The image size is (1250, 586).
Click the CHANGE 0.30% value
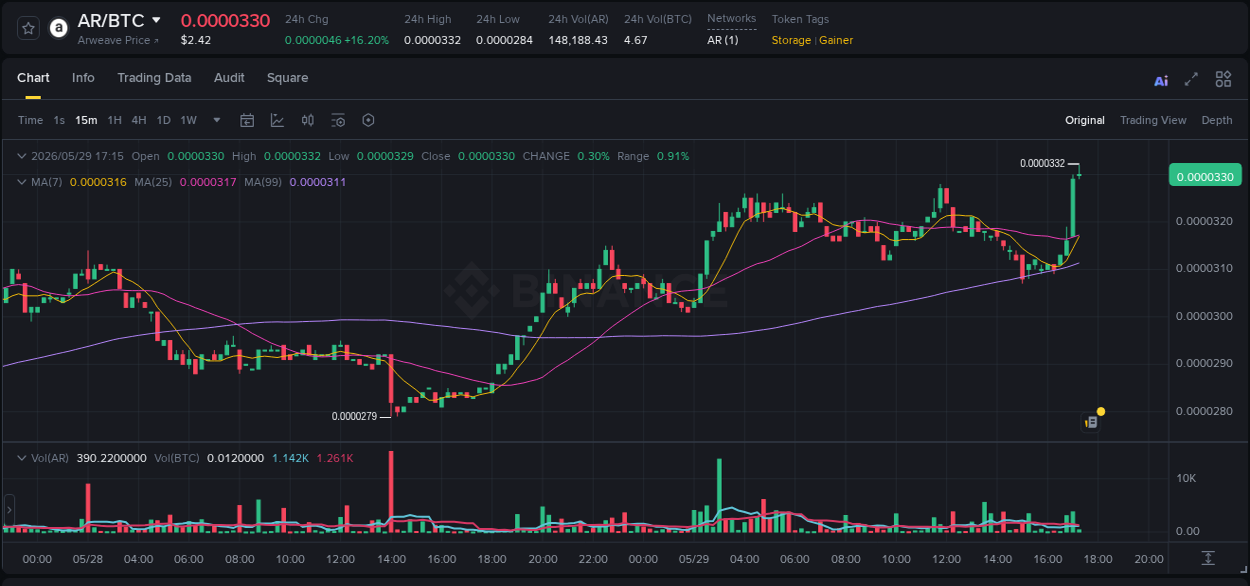(x=593, y=156)
